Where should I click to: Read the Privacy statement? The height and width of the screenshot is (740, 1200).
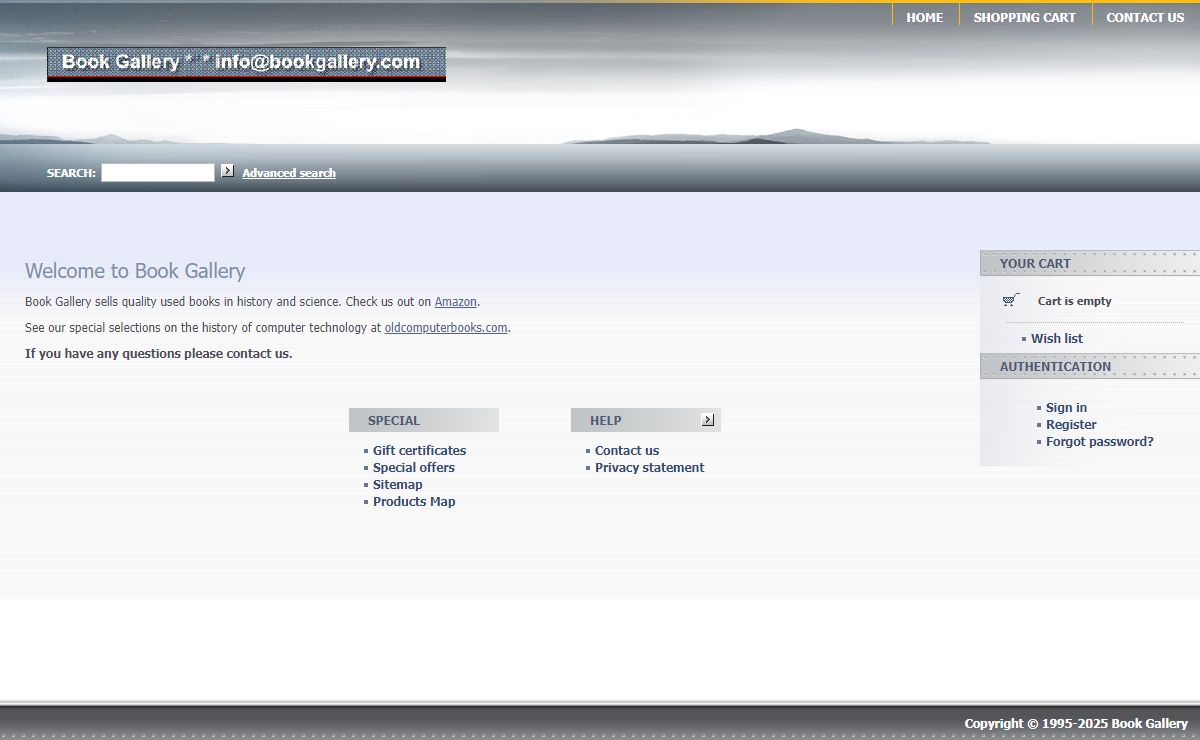click(649, 468)
